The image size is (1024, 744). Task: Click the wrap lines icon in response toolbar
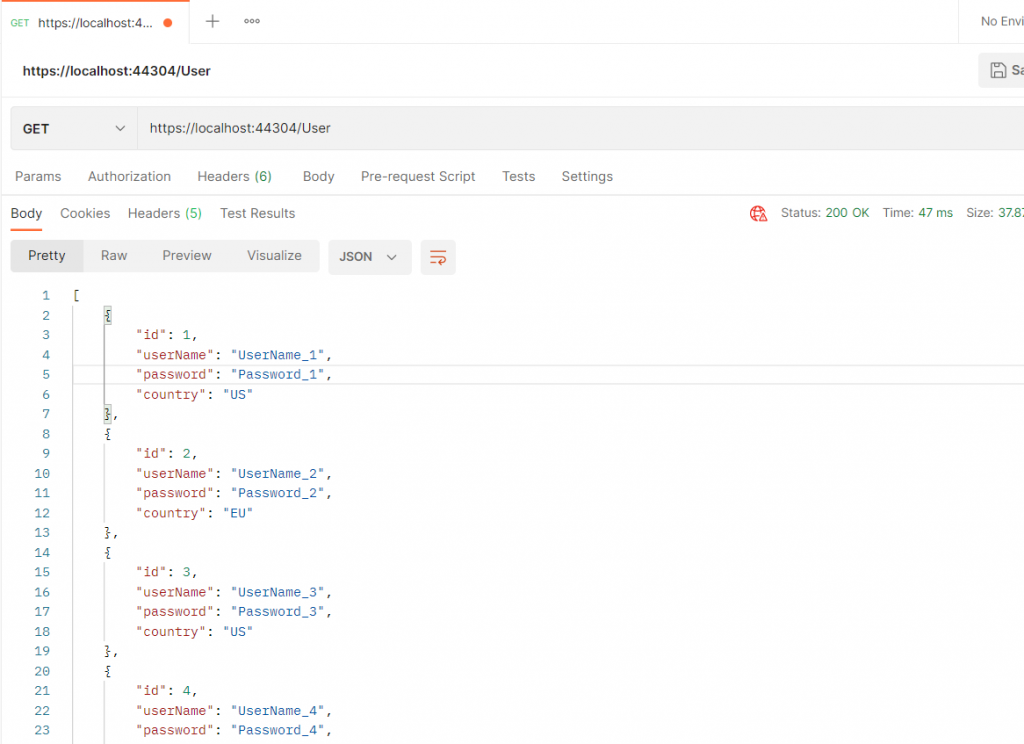point(438,257)
